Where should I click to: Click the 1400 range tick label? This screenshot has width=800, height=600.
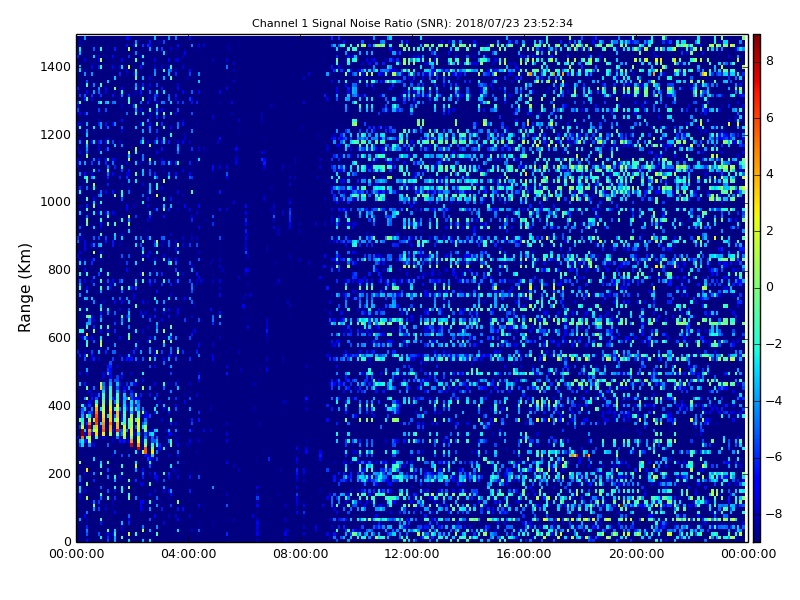[56, 67]
